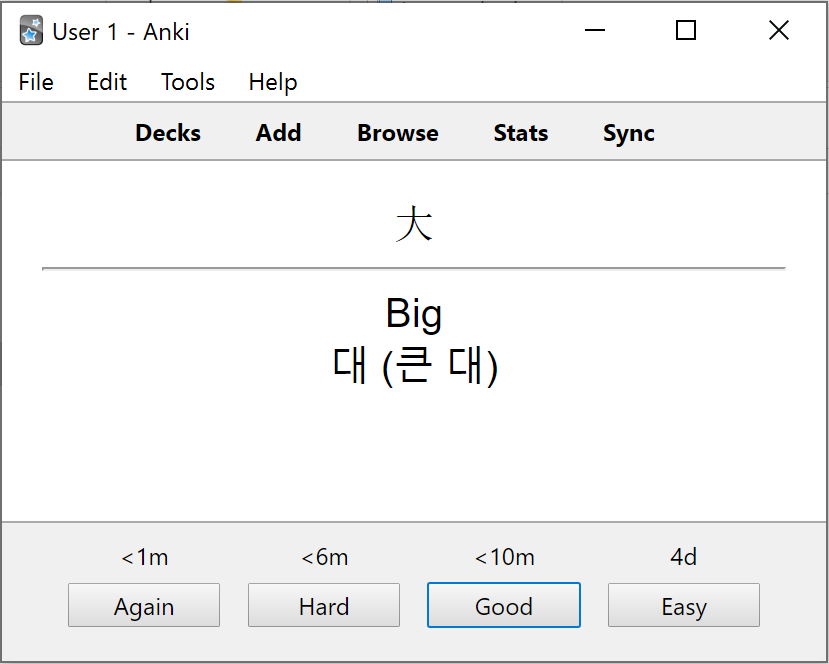Rate the card Easy
This screenshot has height=664, width=829.
click(684, 605)
